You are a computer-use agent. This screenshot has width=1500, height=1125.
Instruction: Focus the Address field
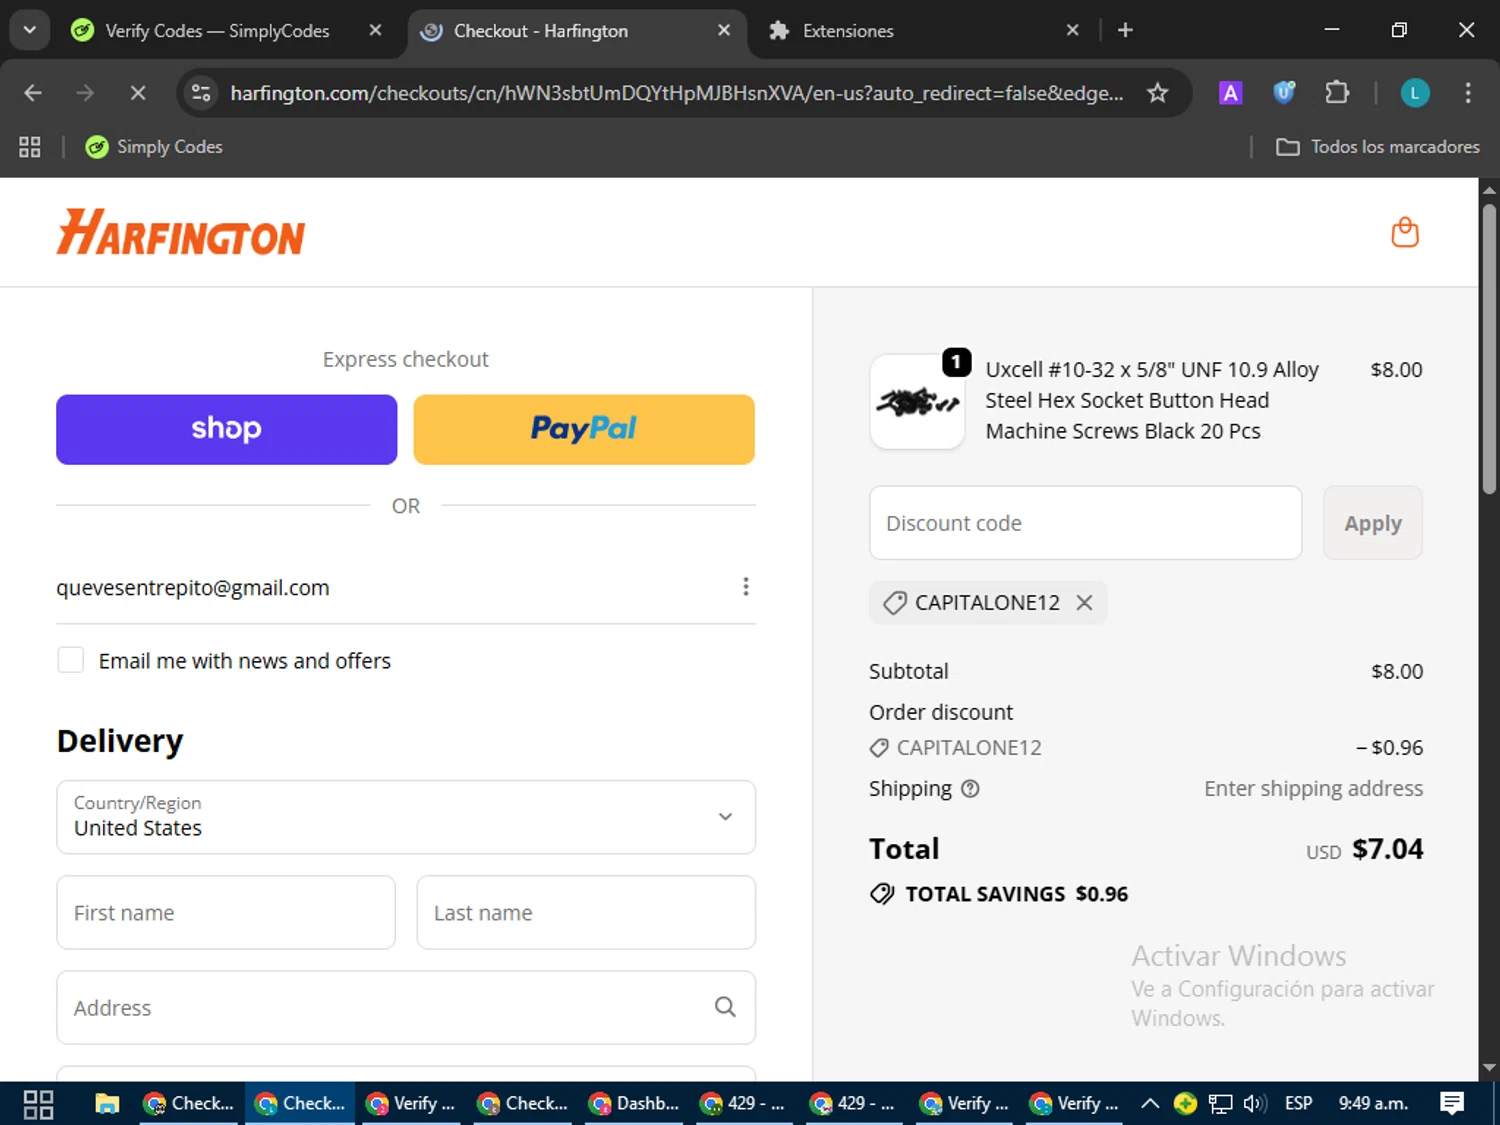pos(406,1007)
